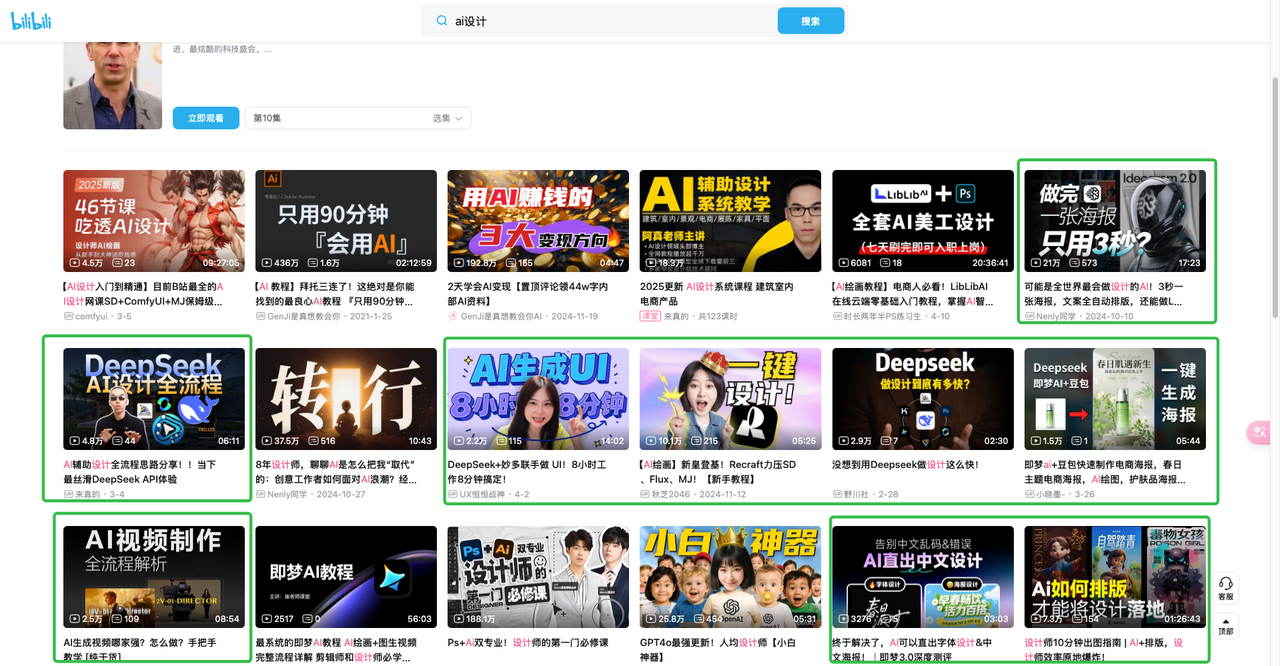Expand the 第10集 episode selector dropdown
The image size is (1280, 666).
point(357,118)
